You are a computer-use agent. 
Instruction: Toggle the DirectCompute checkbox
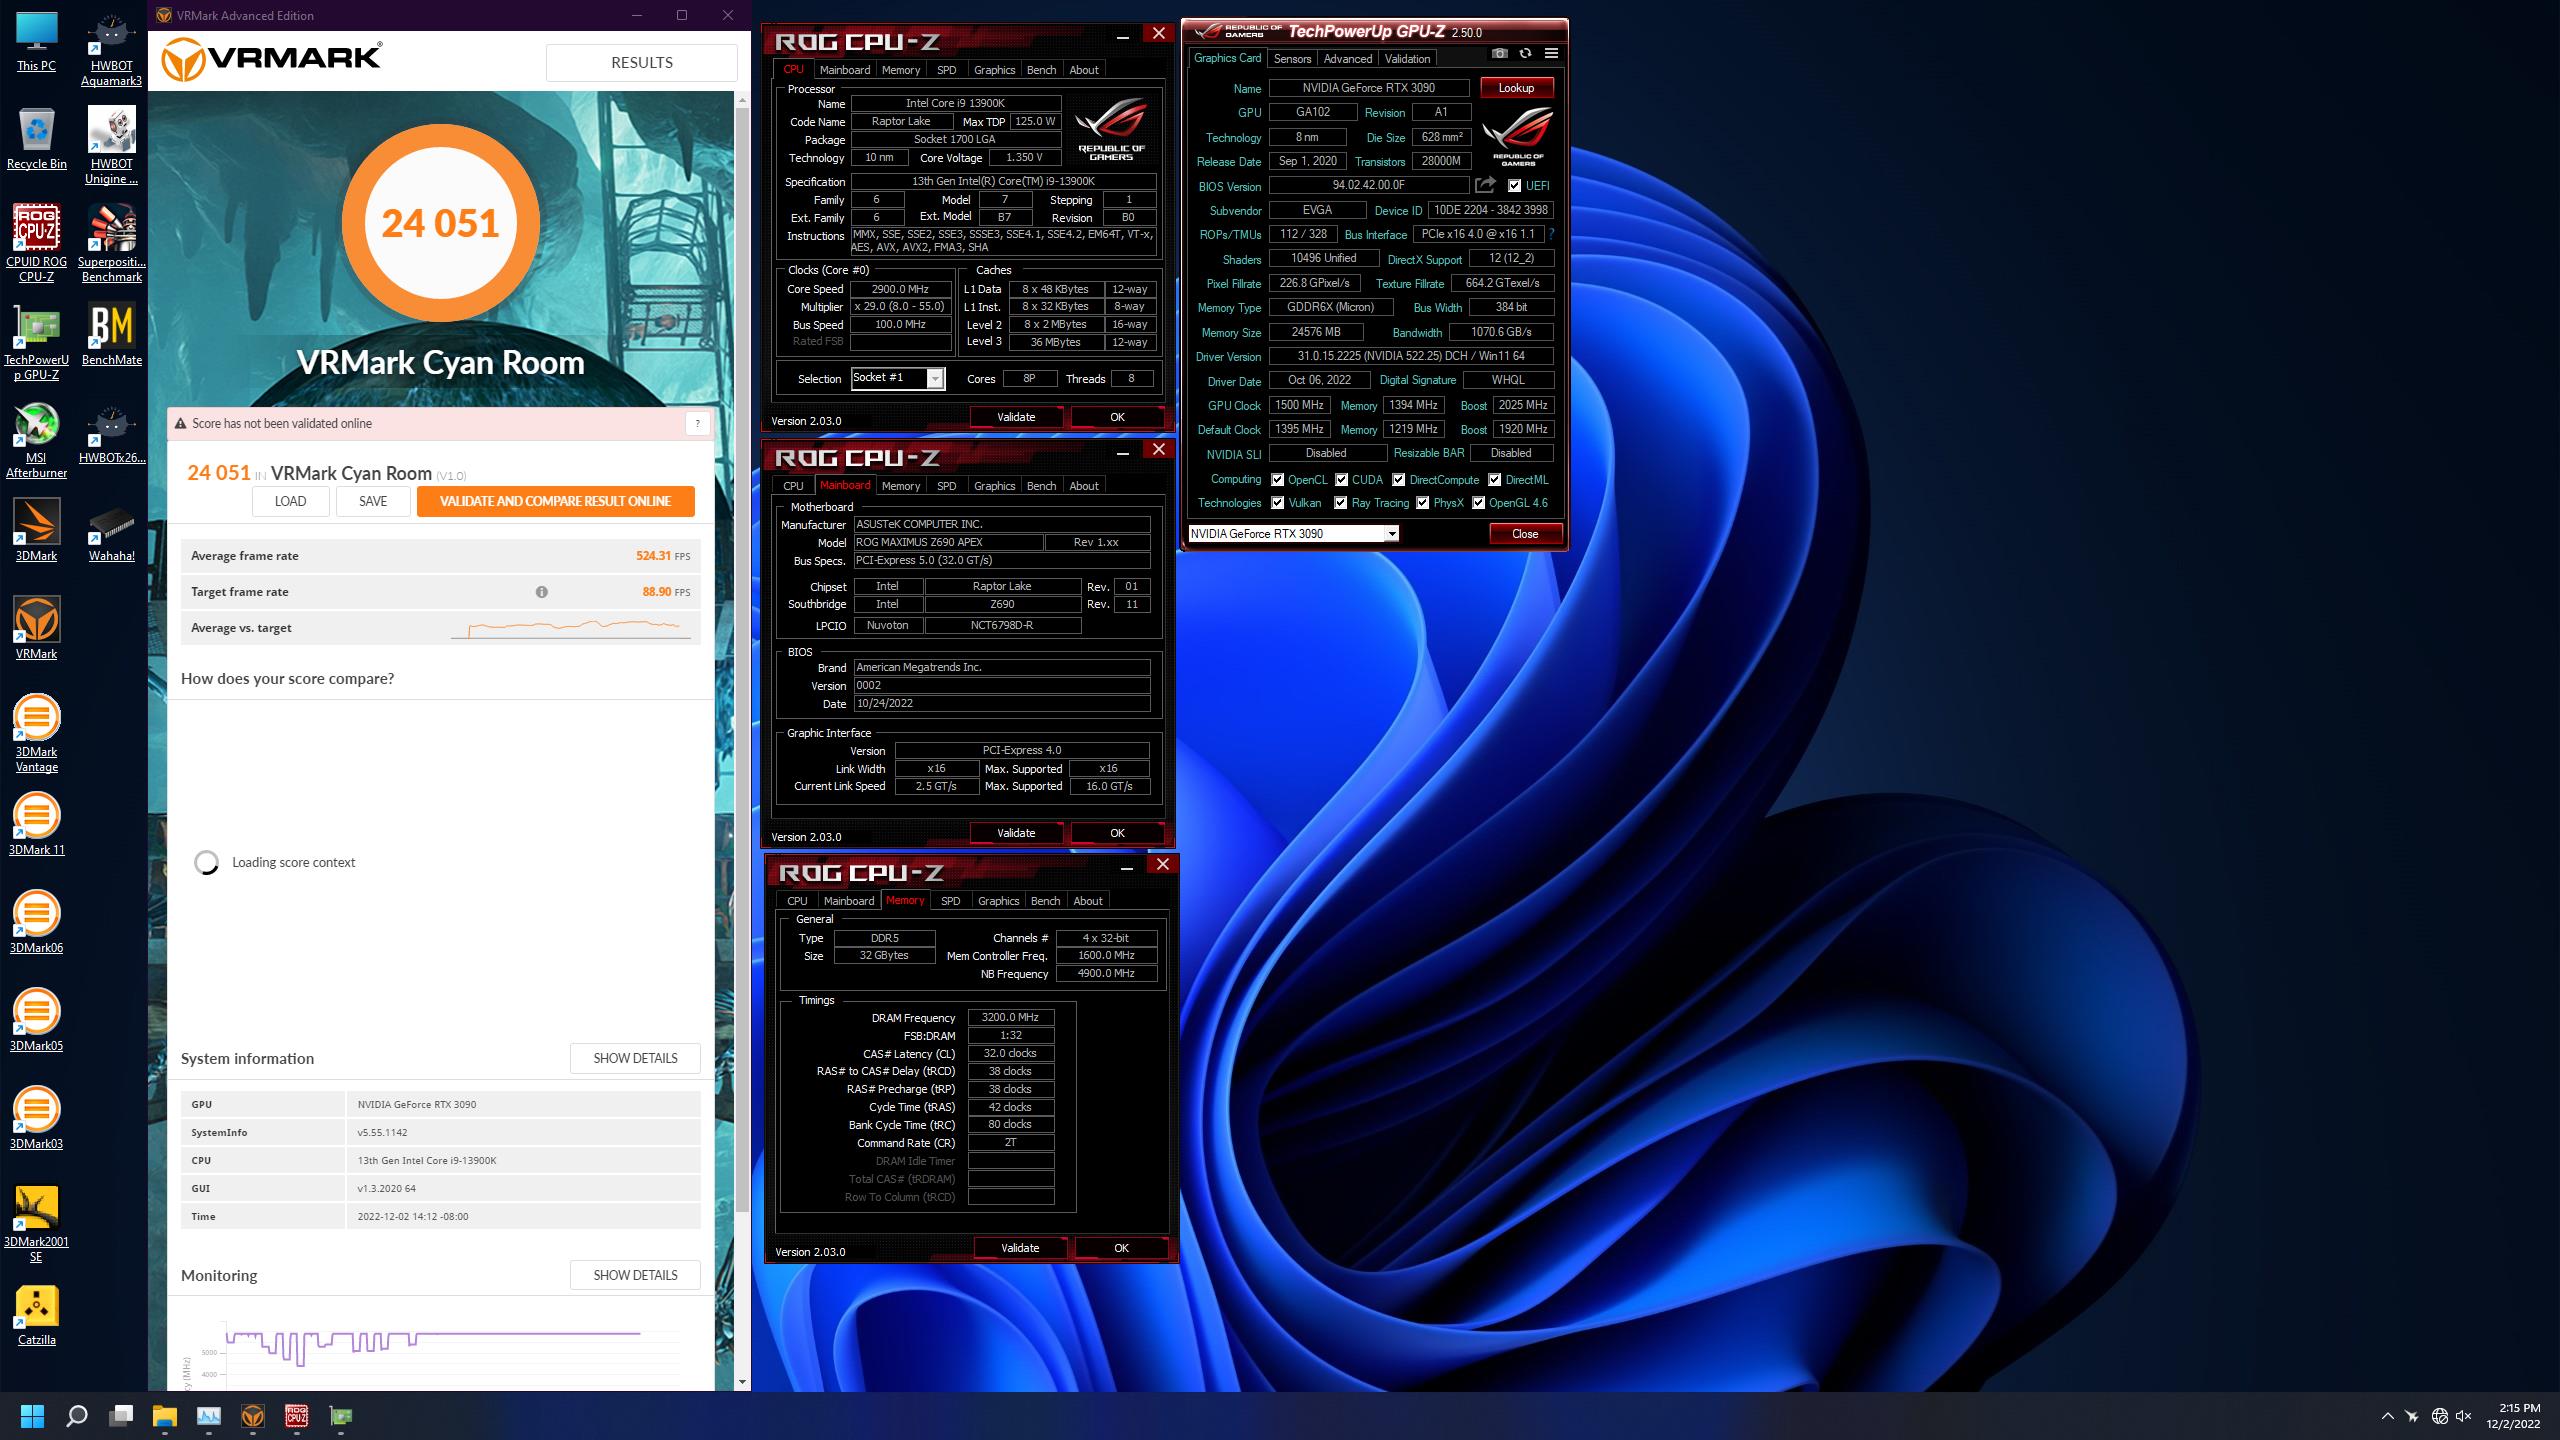(1398, 480)
